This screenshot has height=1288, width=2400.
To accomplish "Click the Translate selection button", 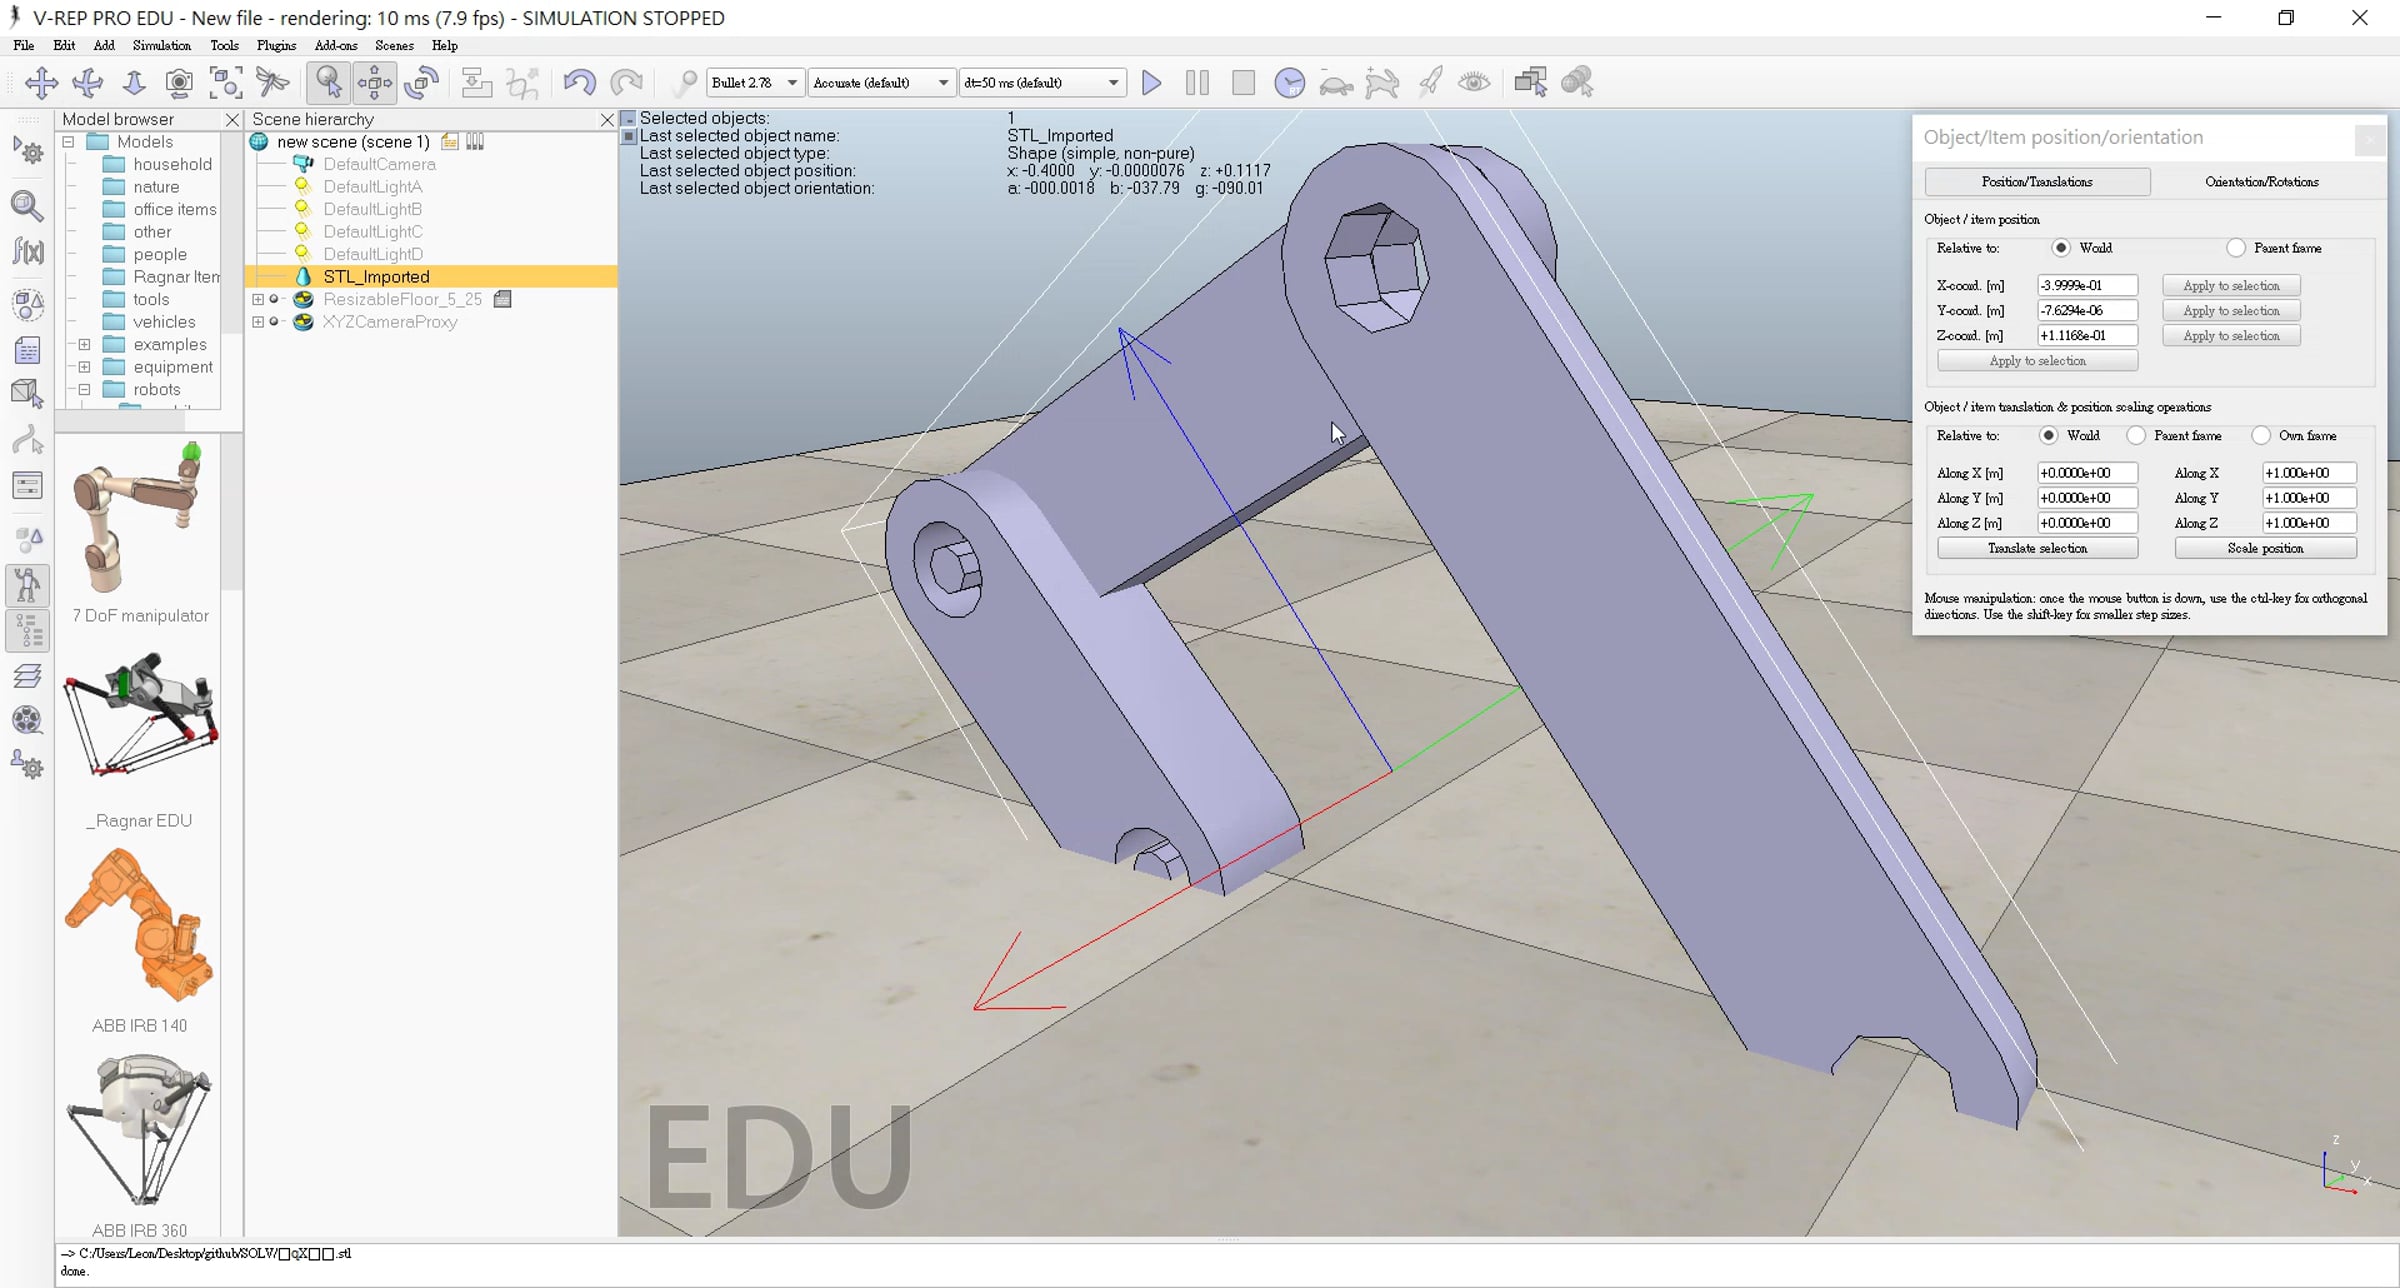I will click(2037, 549).
